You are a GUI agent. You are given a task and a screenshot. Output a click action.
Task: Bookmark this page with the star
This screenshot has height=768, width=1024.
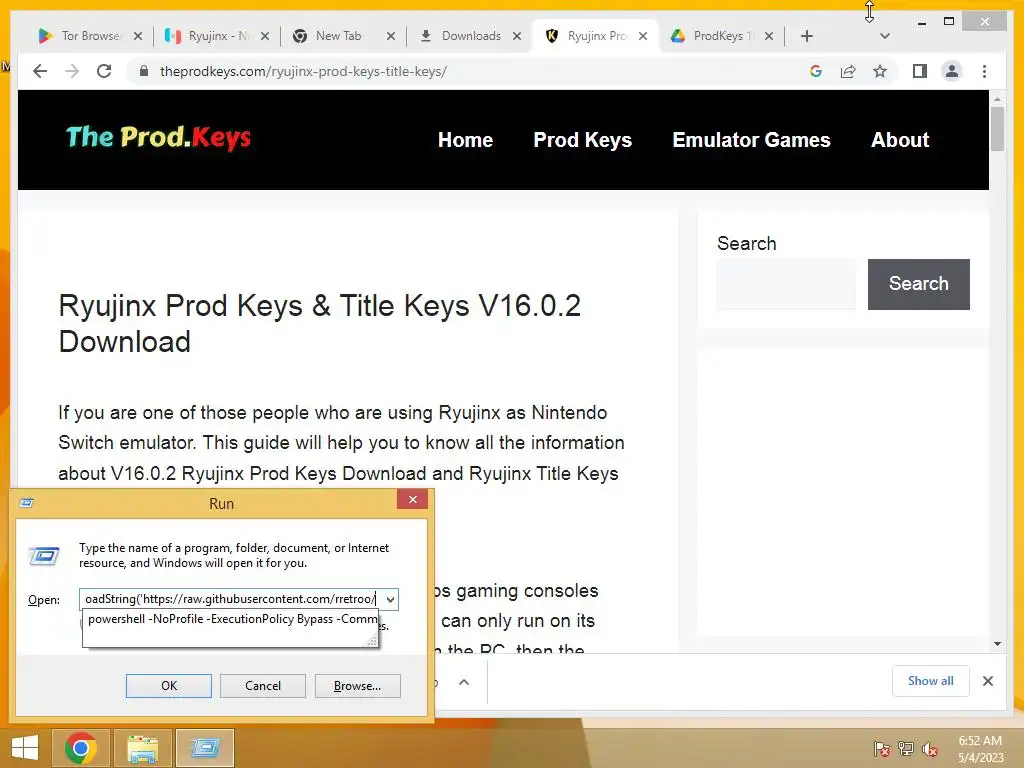880,71
